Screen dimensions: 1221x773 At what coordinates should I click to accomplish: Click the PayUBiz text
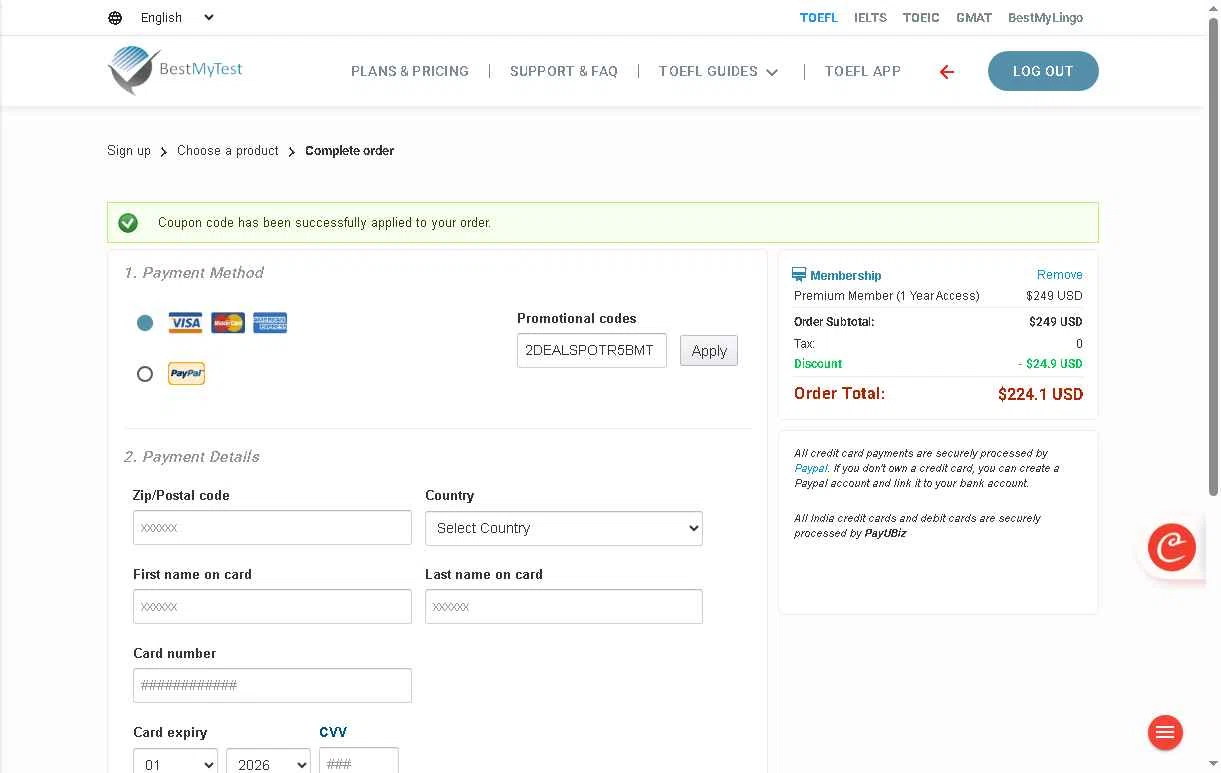(885, 534)
